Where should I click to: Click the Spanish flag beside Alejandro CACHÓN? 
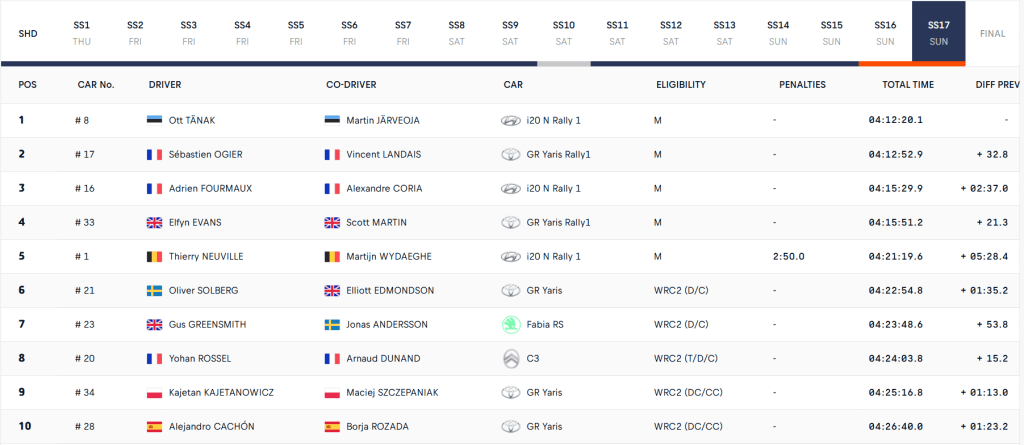click(154, 426)
